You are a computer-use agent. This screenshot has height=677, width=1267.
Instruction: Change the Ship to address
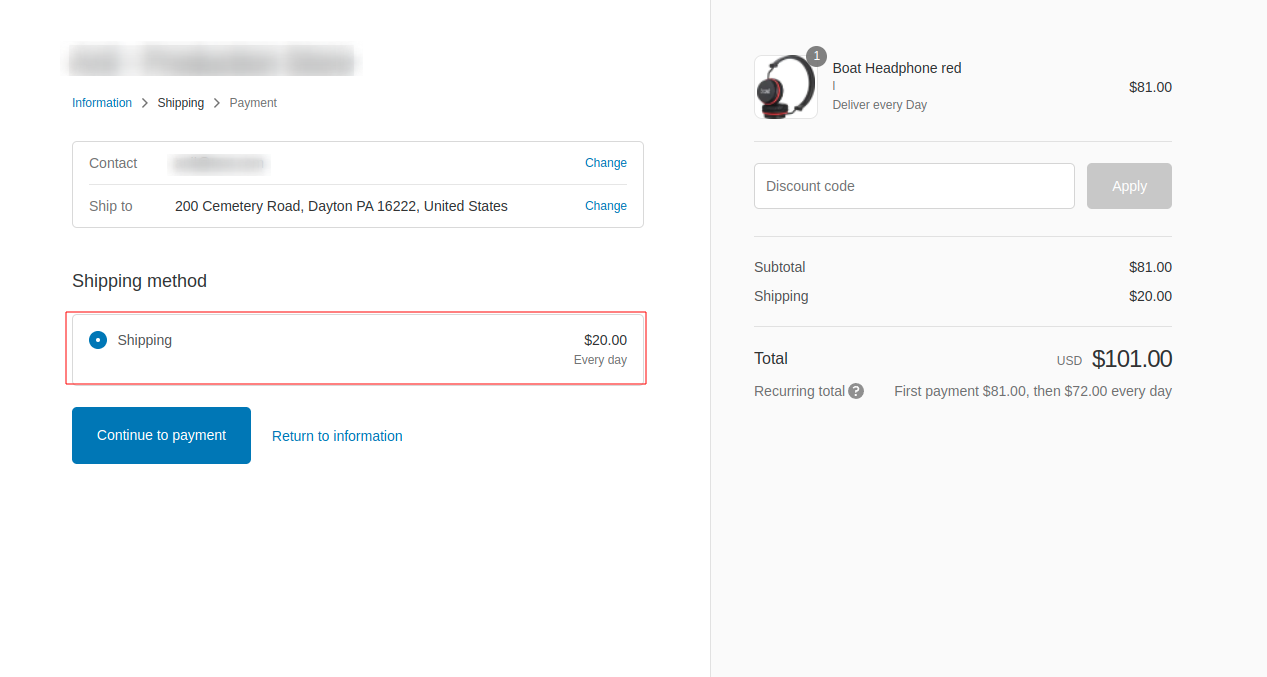click(x=605, y=206)
